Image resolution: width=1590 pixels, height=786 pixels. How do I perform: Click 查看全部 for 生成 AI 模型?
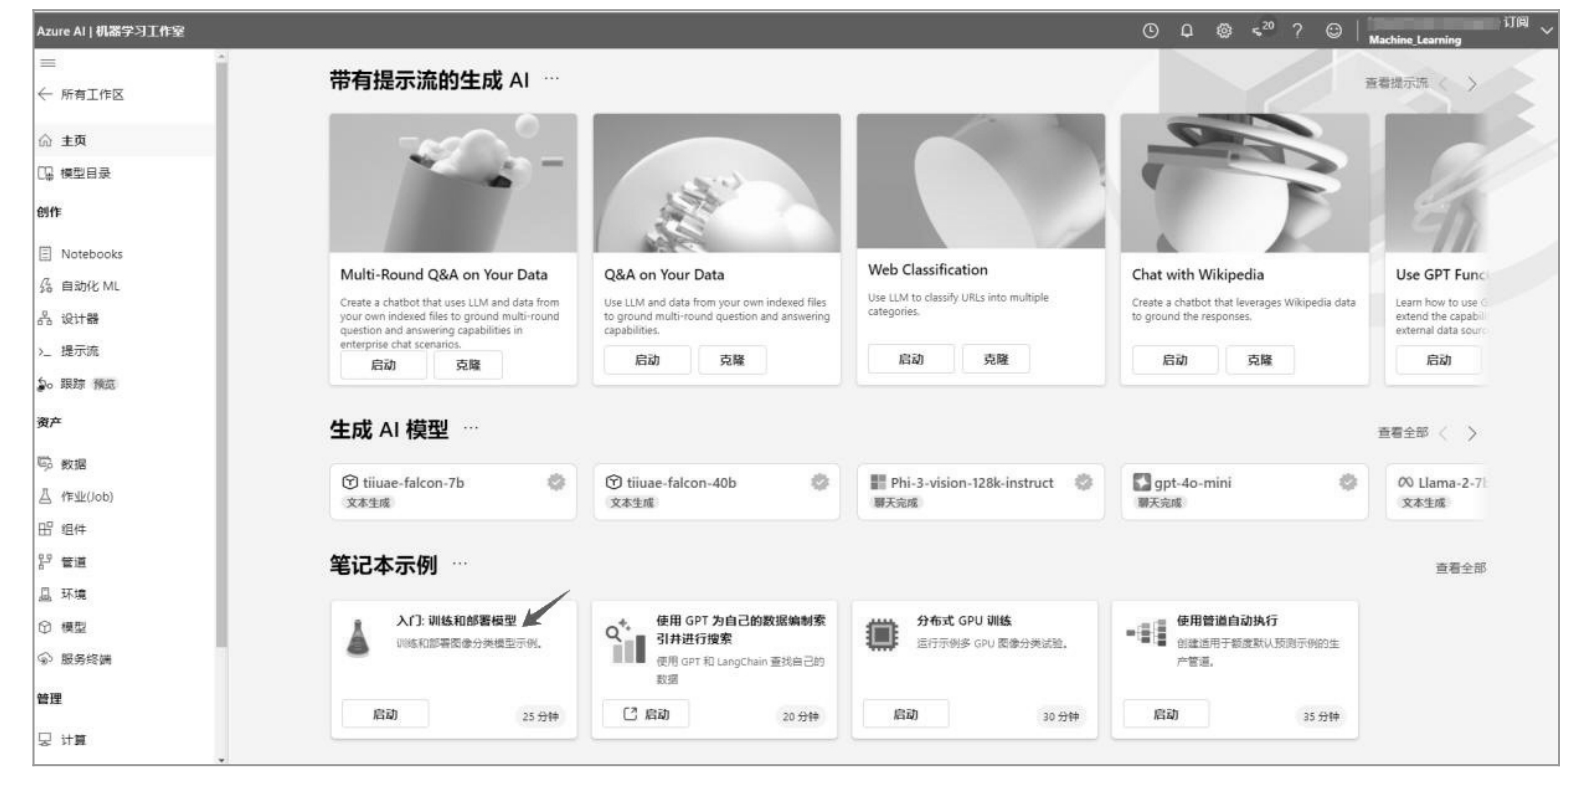coord(1403,433)
